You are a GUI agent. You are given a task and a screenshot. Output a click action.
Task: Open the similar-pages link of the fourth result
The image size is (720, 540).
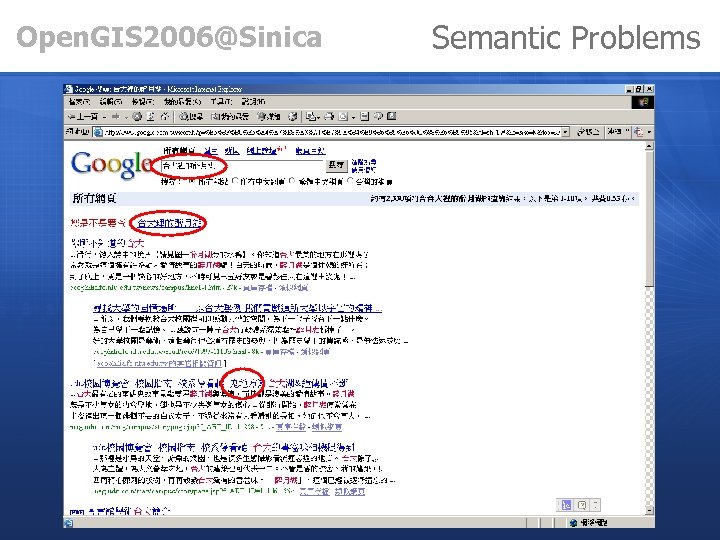pyautogui.click(x=350, y=492)
